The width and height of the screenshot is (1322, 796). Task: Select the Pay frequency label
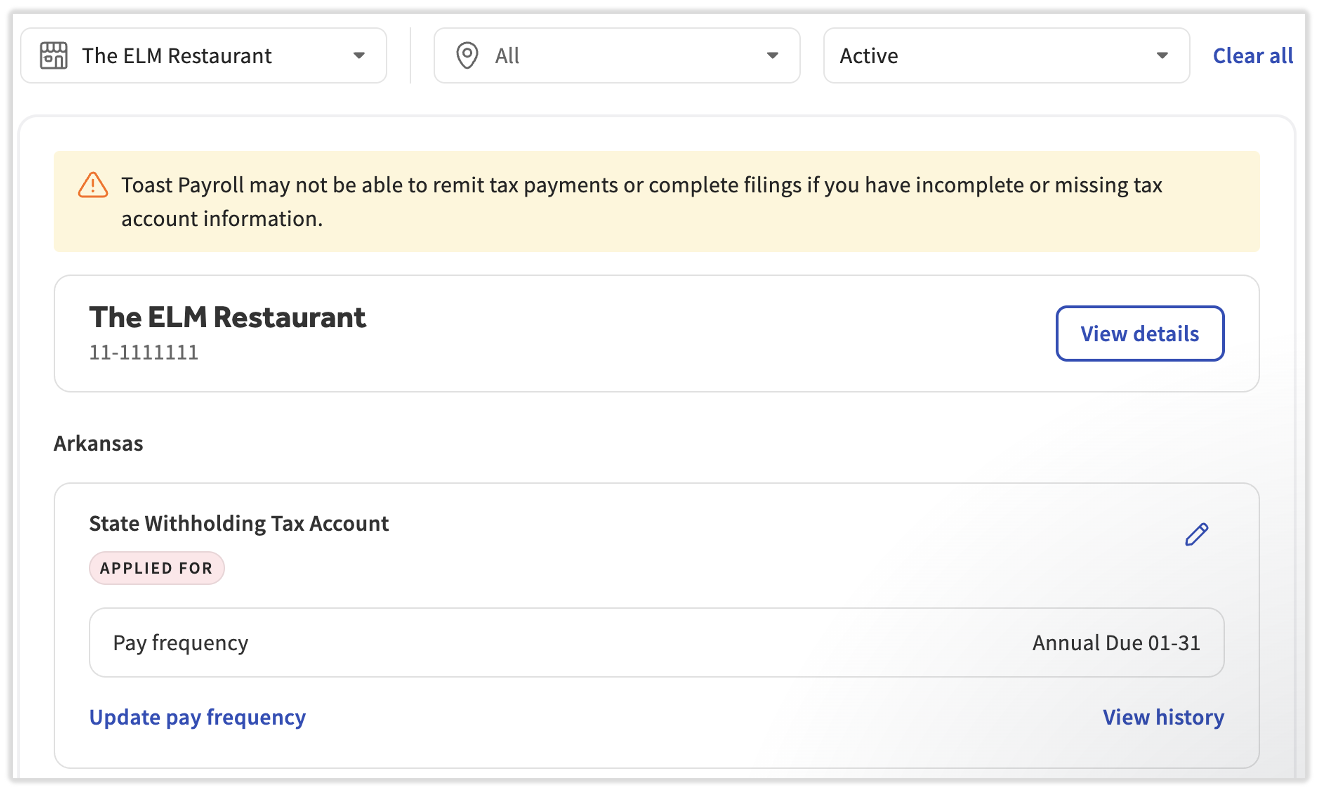180,643
